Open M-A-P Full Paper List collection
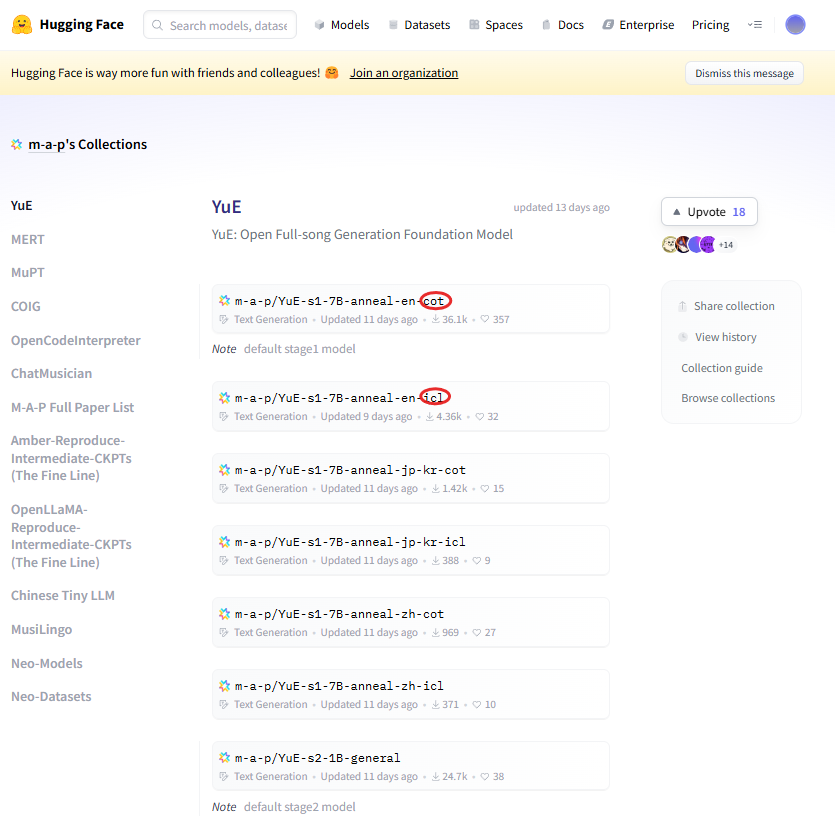 [72, 408]
